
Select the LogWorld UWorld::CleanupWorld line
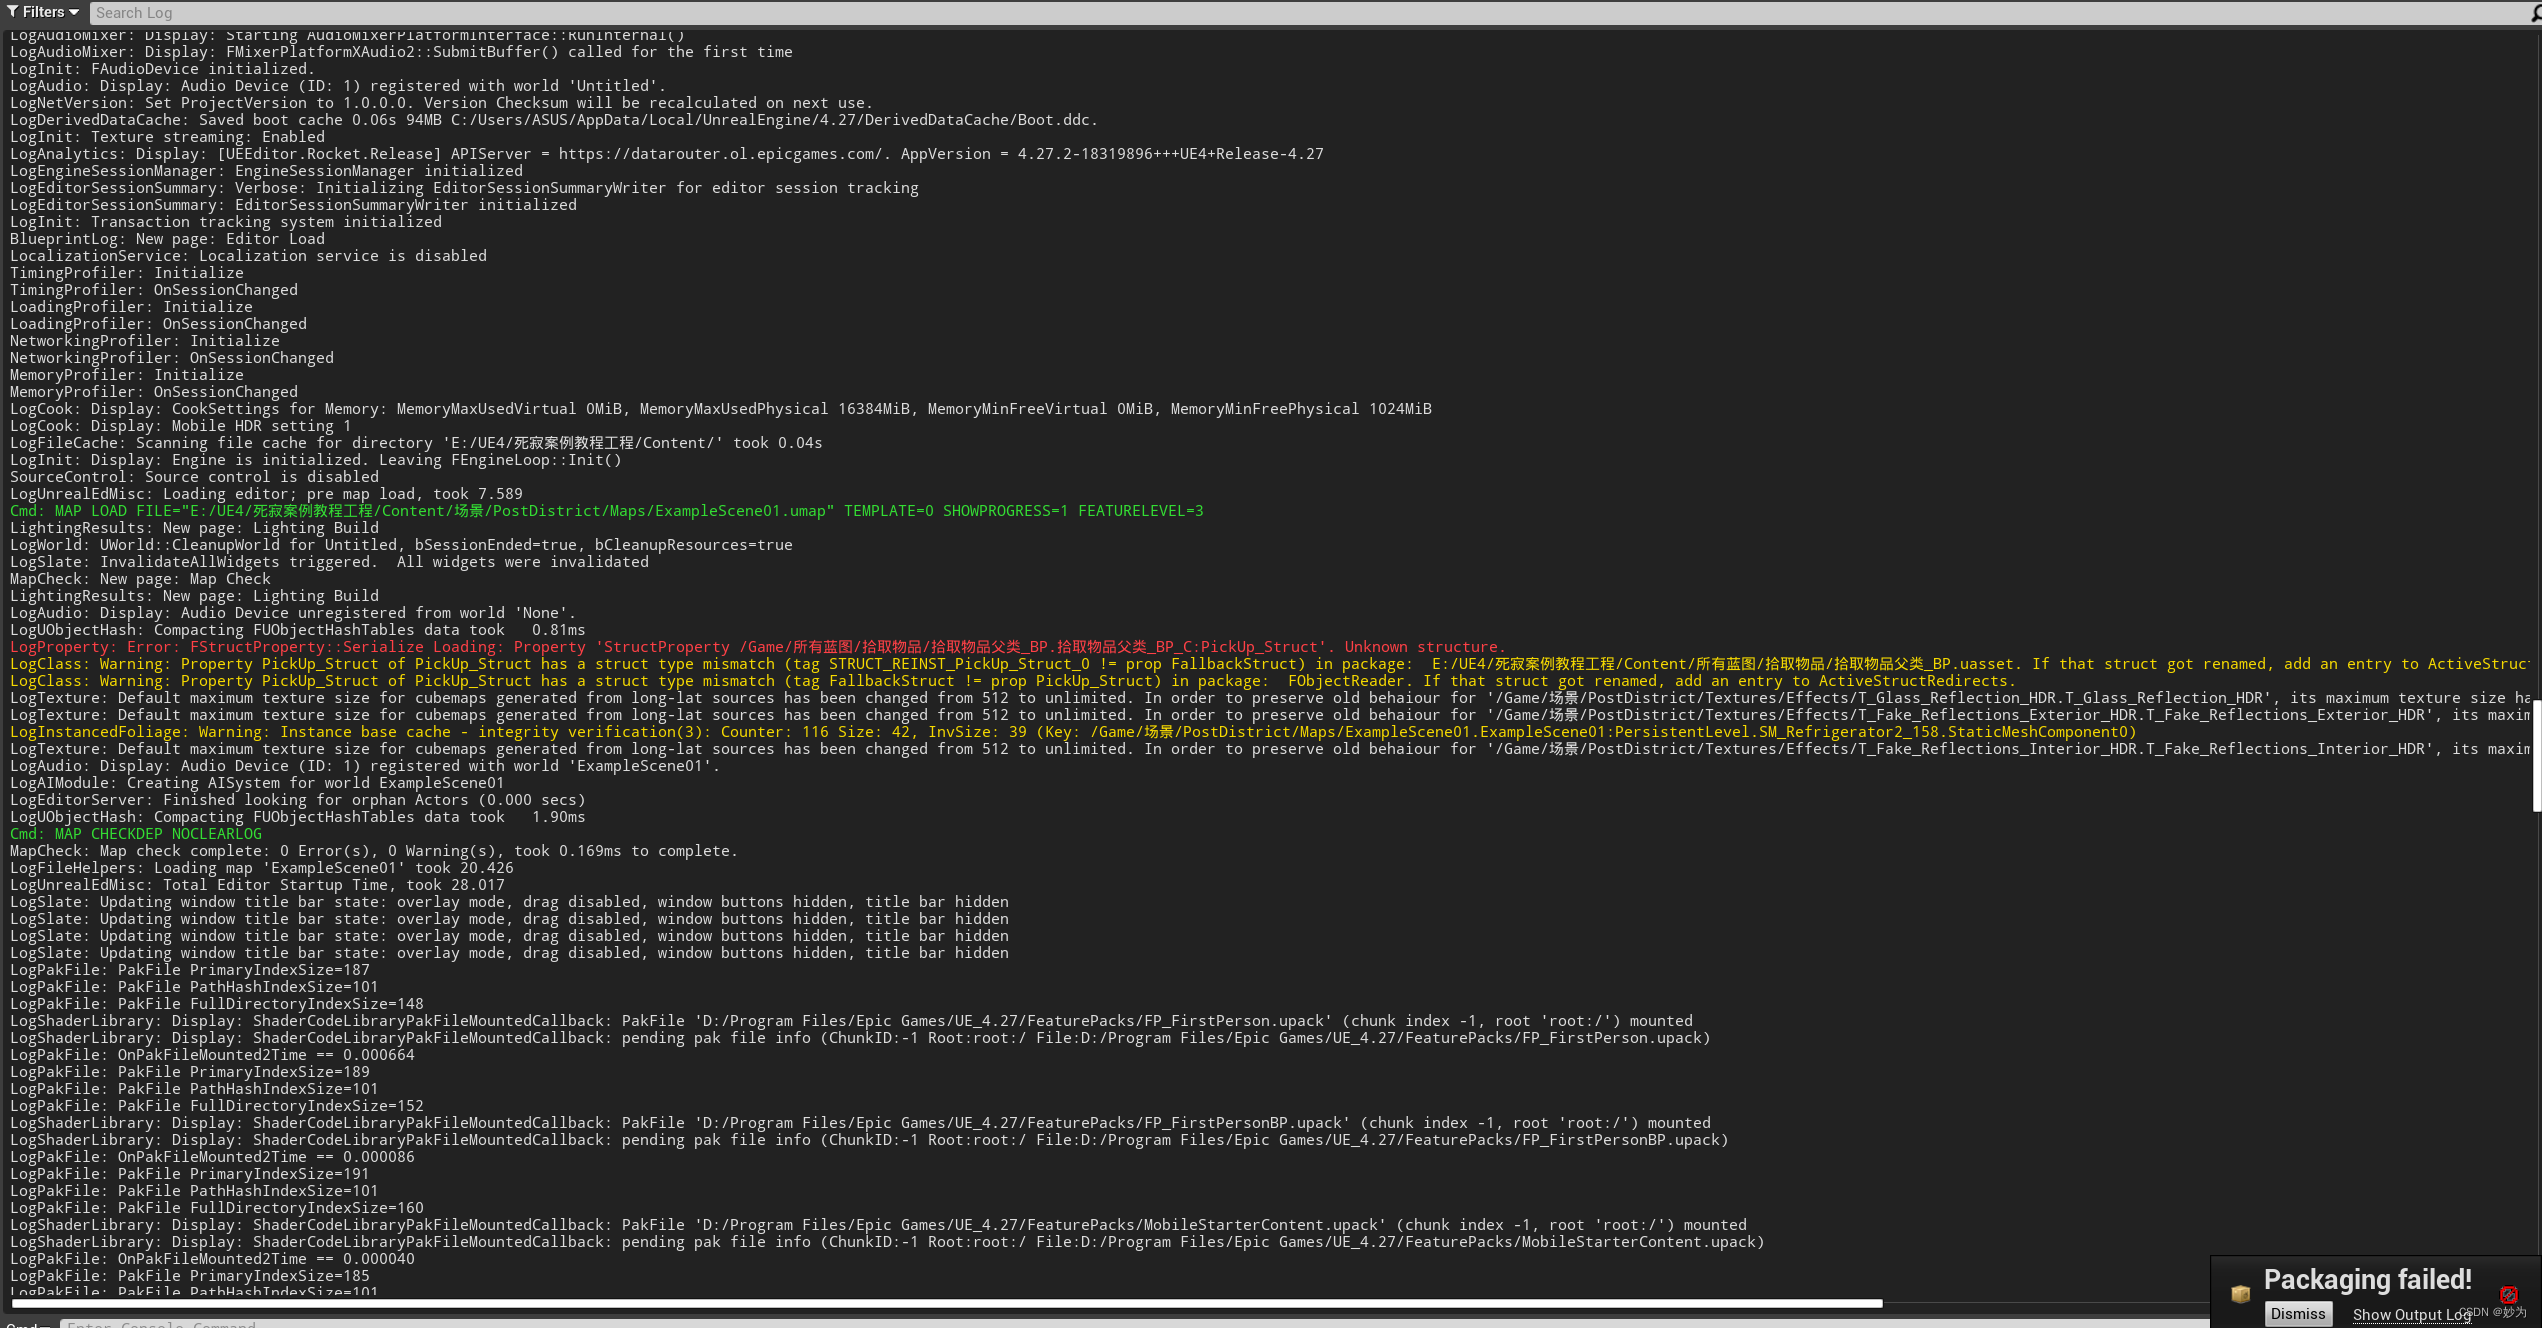tap(401, 545)
